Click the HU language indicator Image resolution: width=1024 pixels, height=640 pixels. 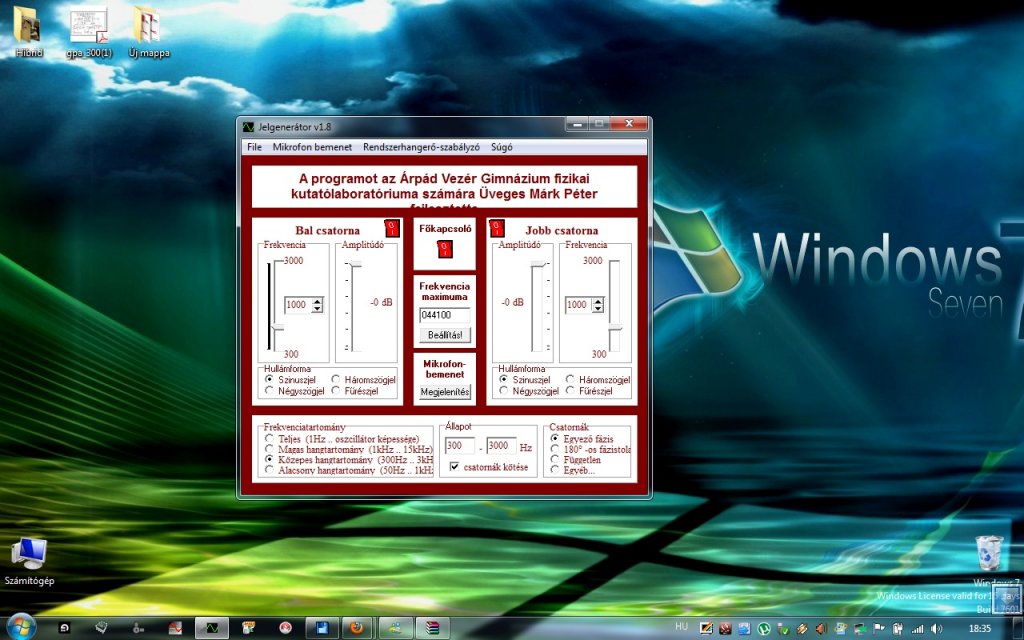[682, 626]
